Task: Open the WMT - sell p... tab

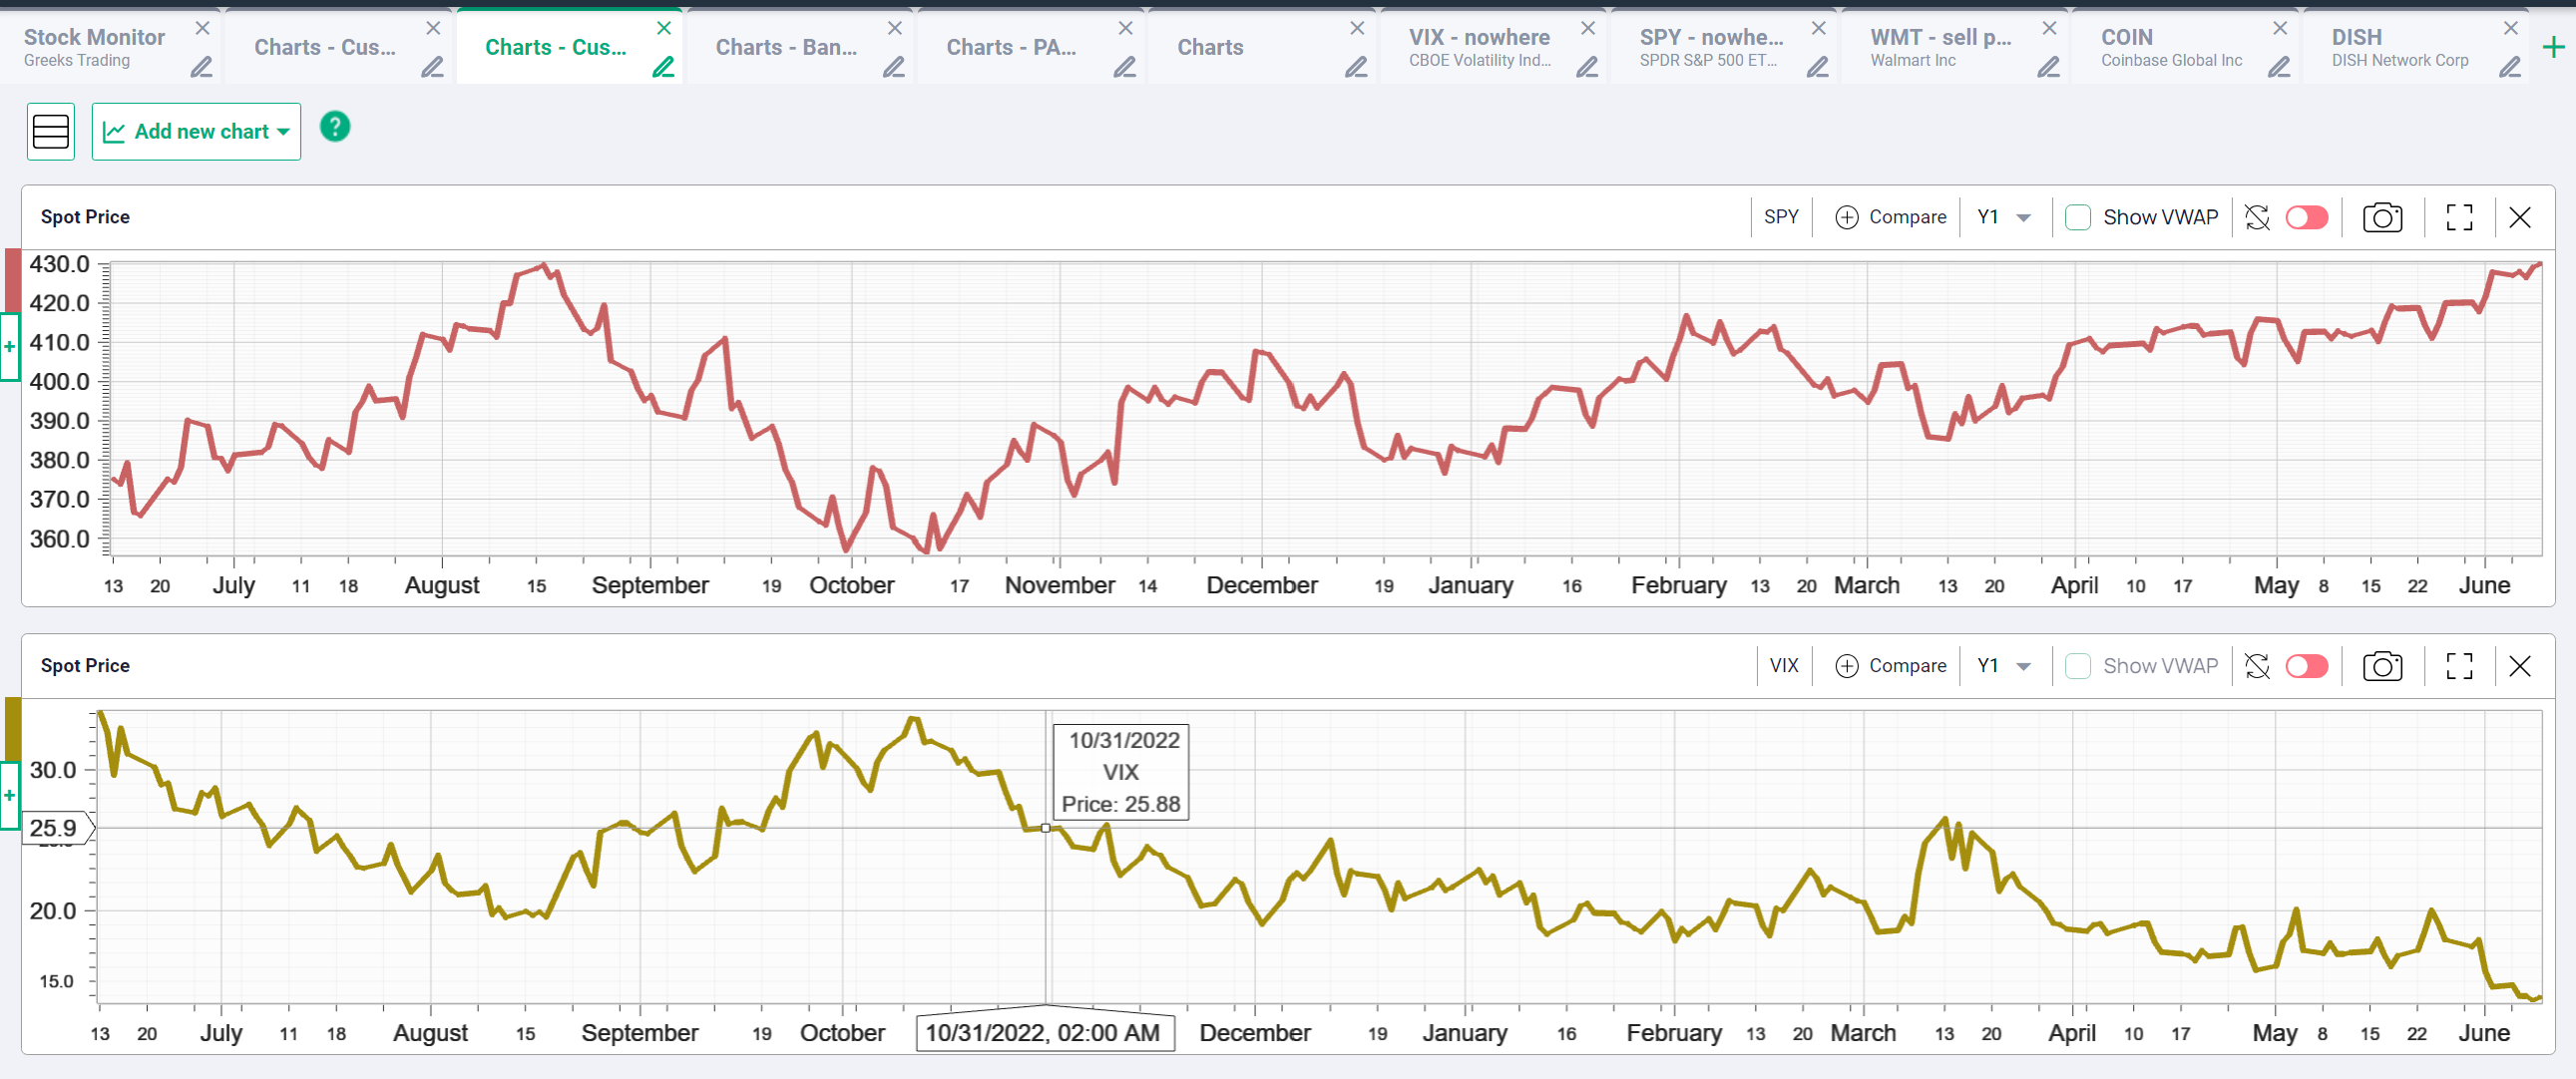Action: pyautogui.click(x=1940, y=47)
